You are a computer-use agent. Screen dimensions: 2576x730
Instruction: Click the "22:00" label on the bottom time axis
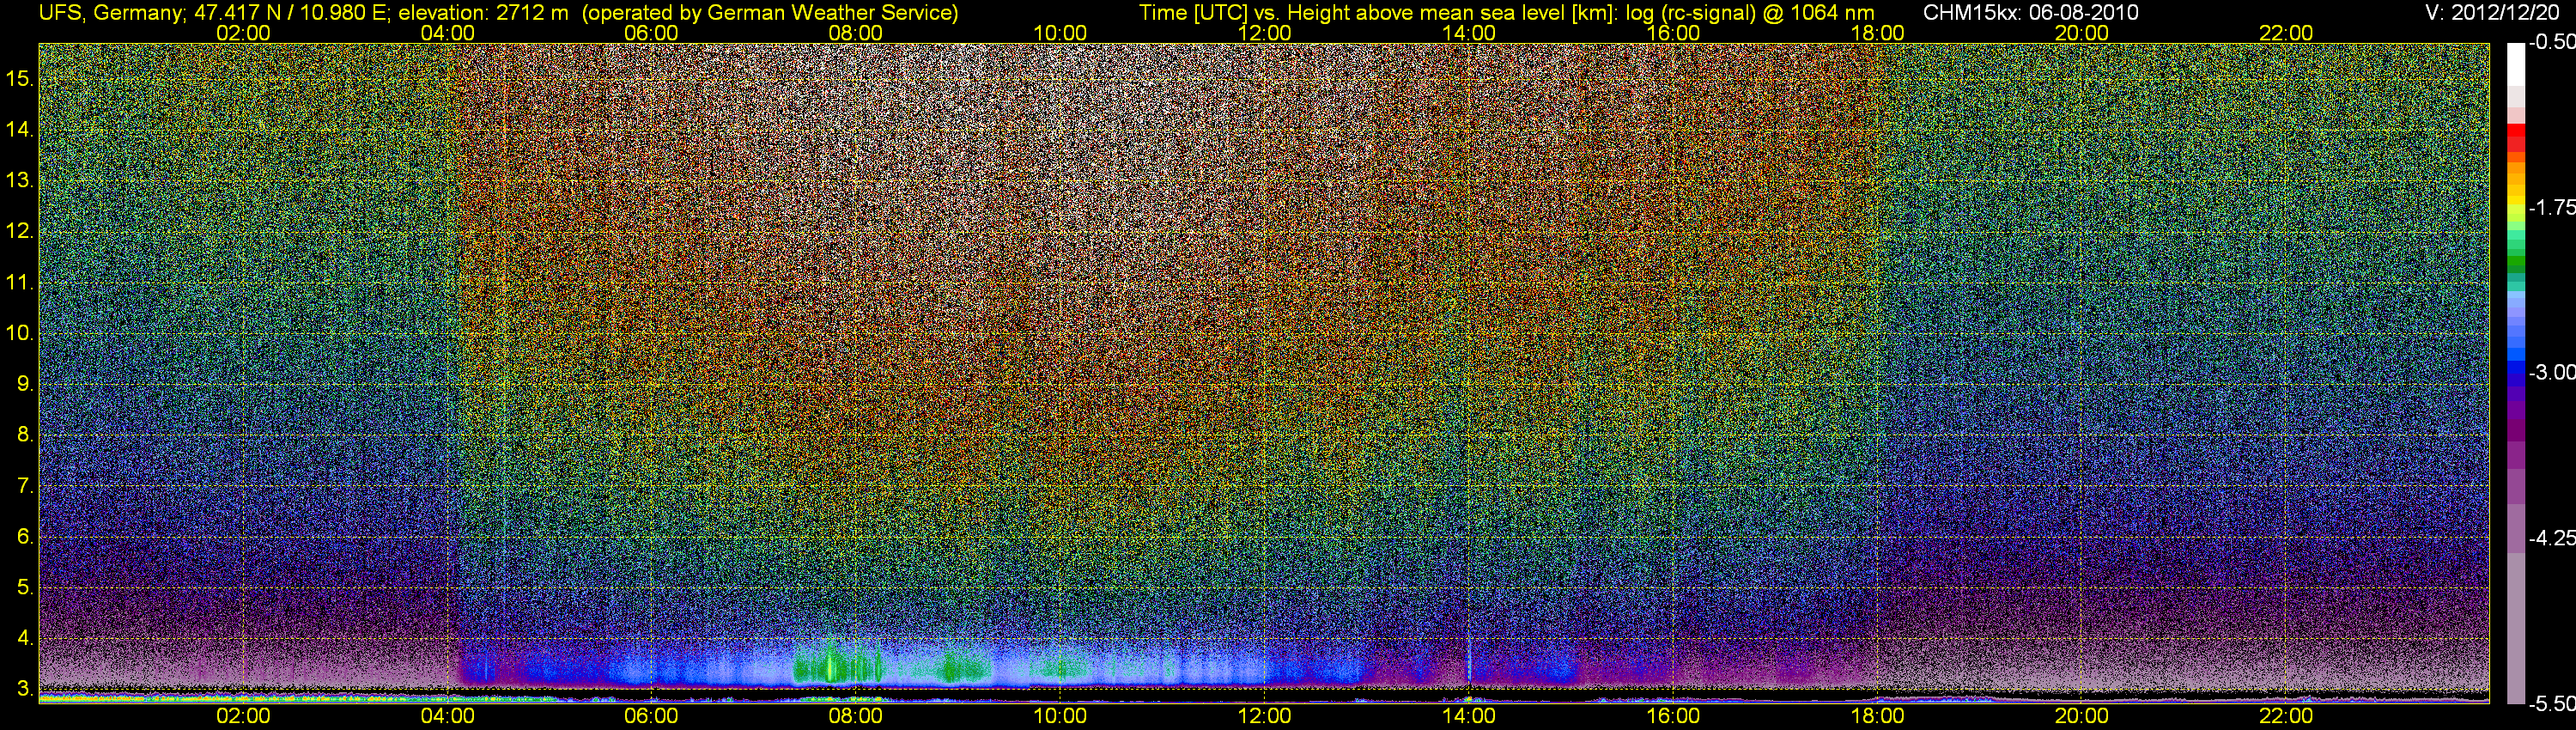click(x=2286, y=717)
